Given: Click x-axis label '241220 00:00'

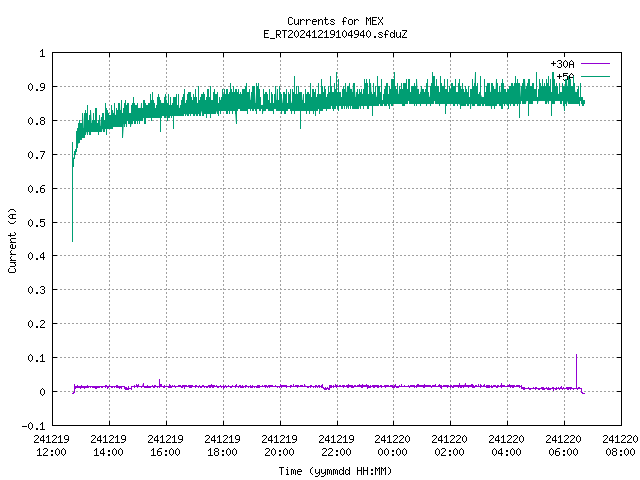Looking at the screenshot, I should pyautogui.click(x=393, y=446).
